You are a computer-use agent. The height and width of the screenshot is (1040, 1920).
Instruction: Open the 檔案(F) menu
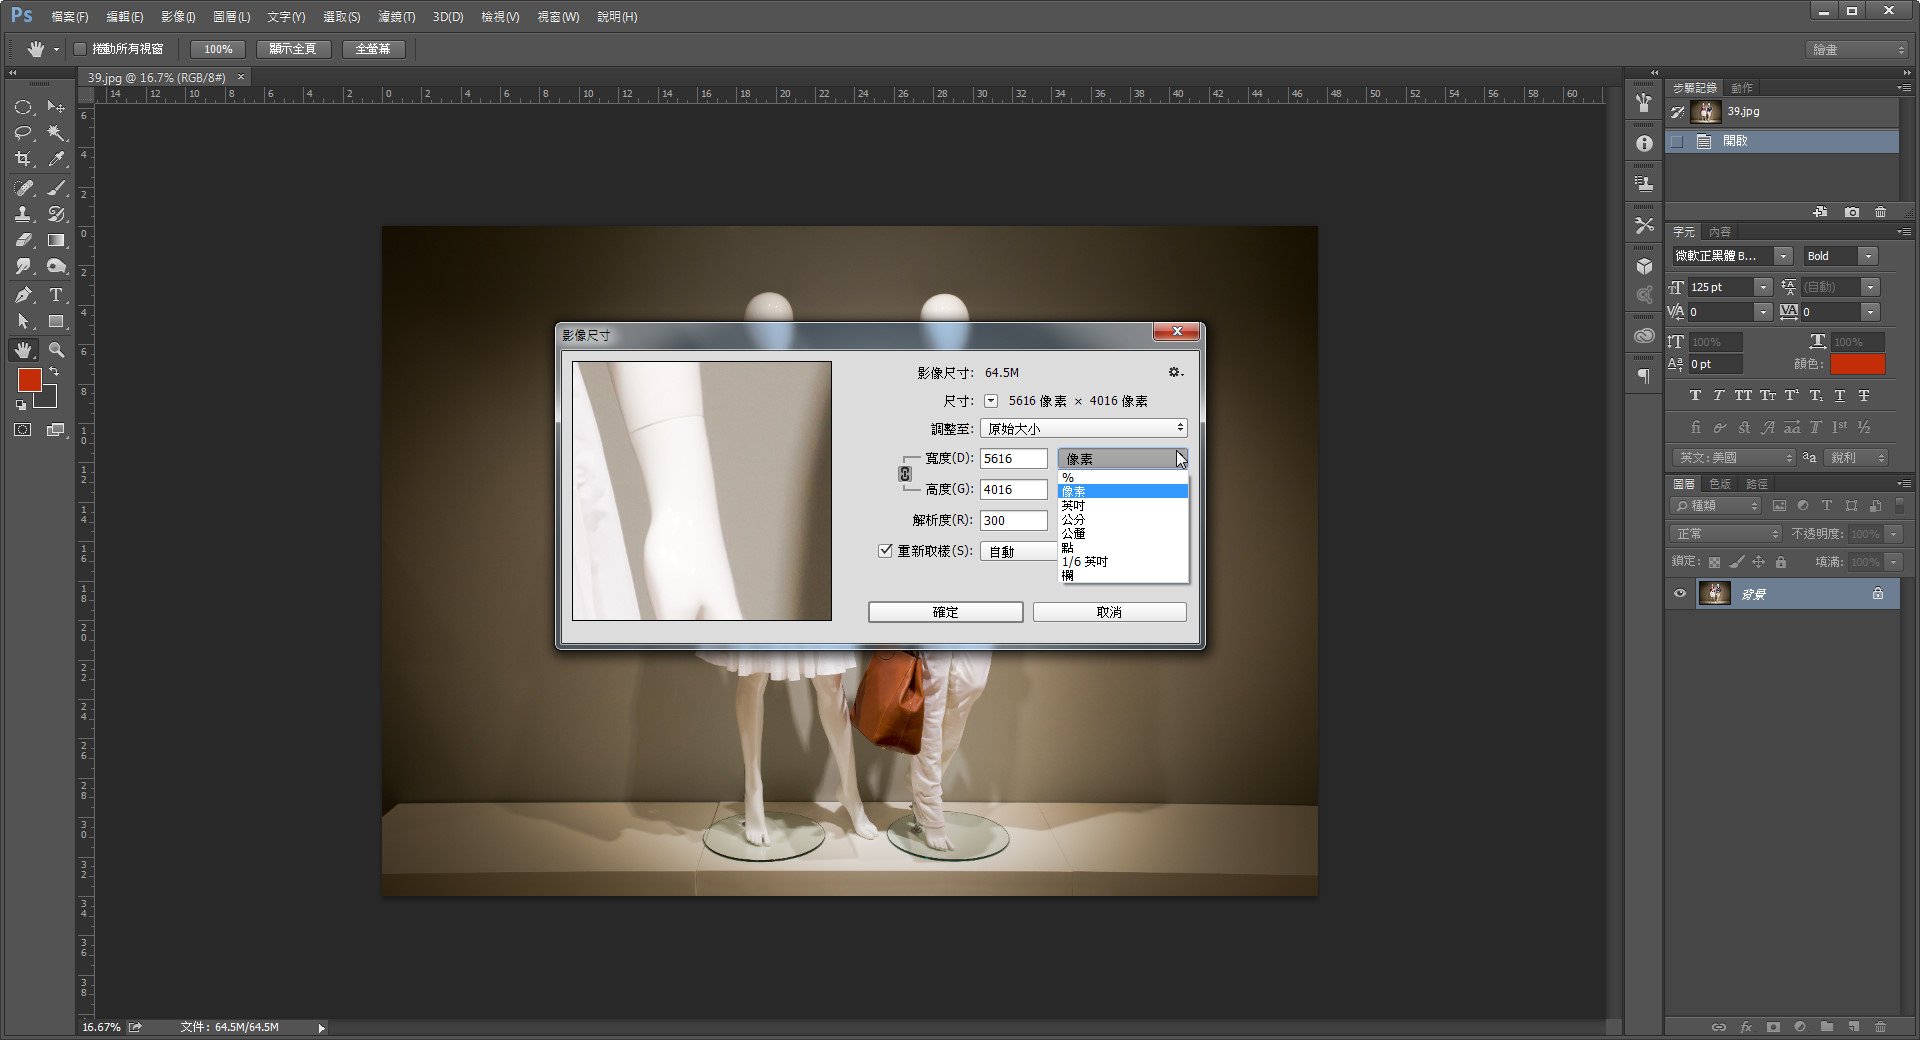pyautogui.click(x=69, y=17)
